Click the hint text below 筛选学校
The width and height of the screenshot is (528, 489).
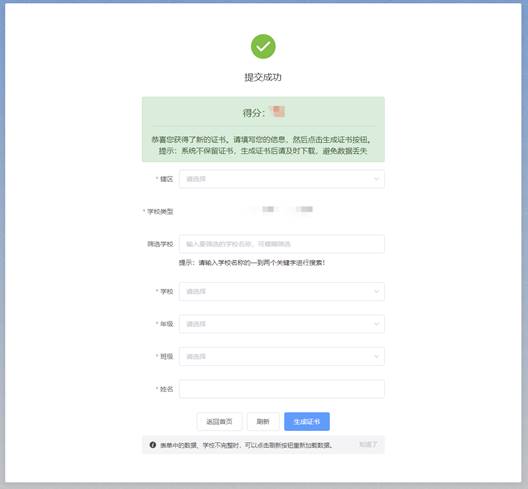coord(252,263)
